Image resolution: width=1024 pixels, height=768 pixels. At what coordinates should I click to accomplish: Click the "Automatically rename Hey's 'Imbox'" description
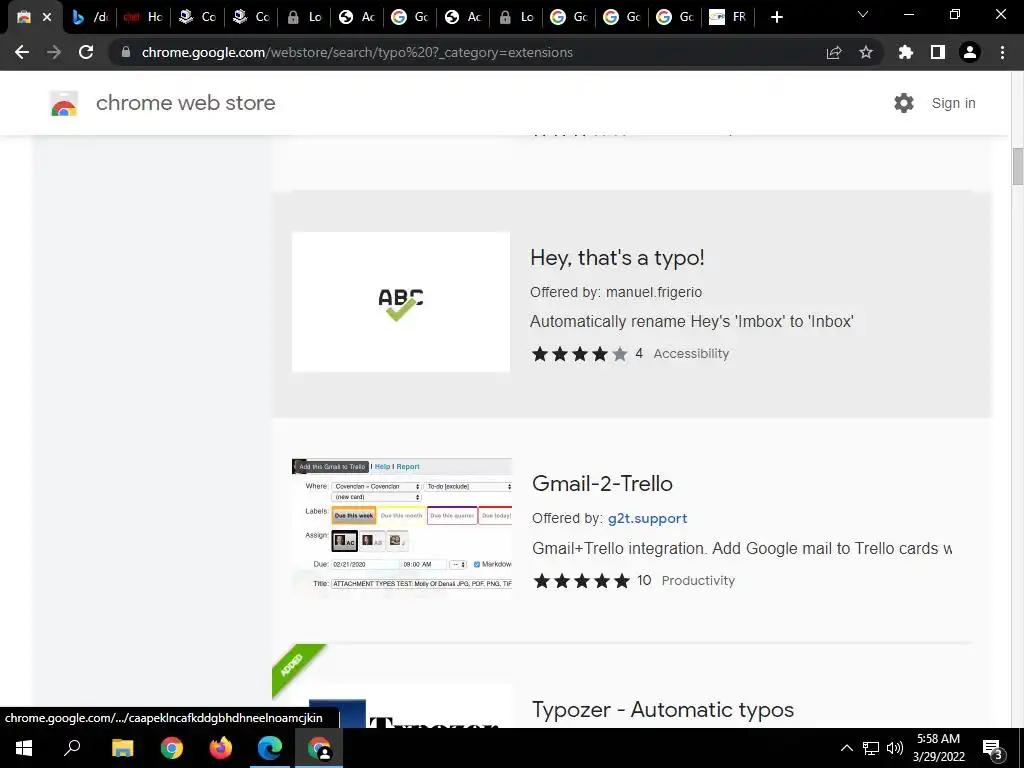point(692,321)
